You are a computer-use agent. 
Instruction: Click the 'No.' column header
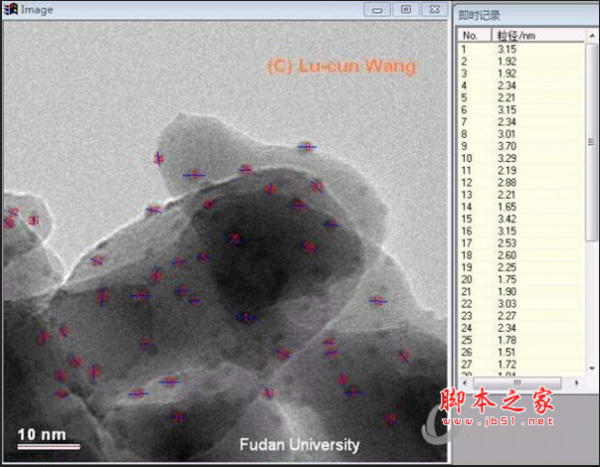[x=474, y=36]
